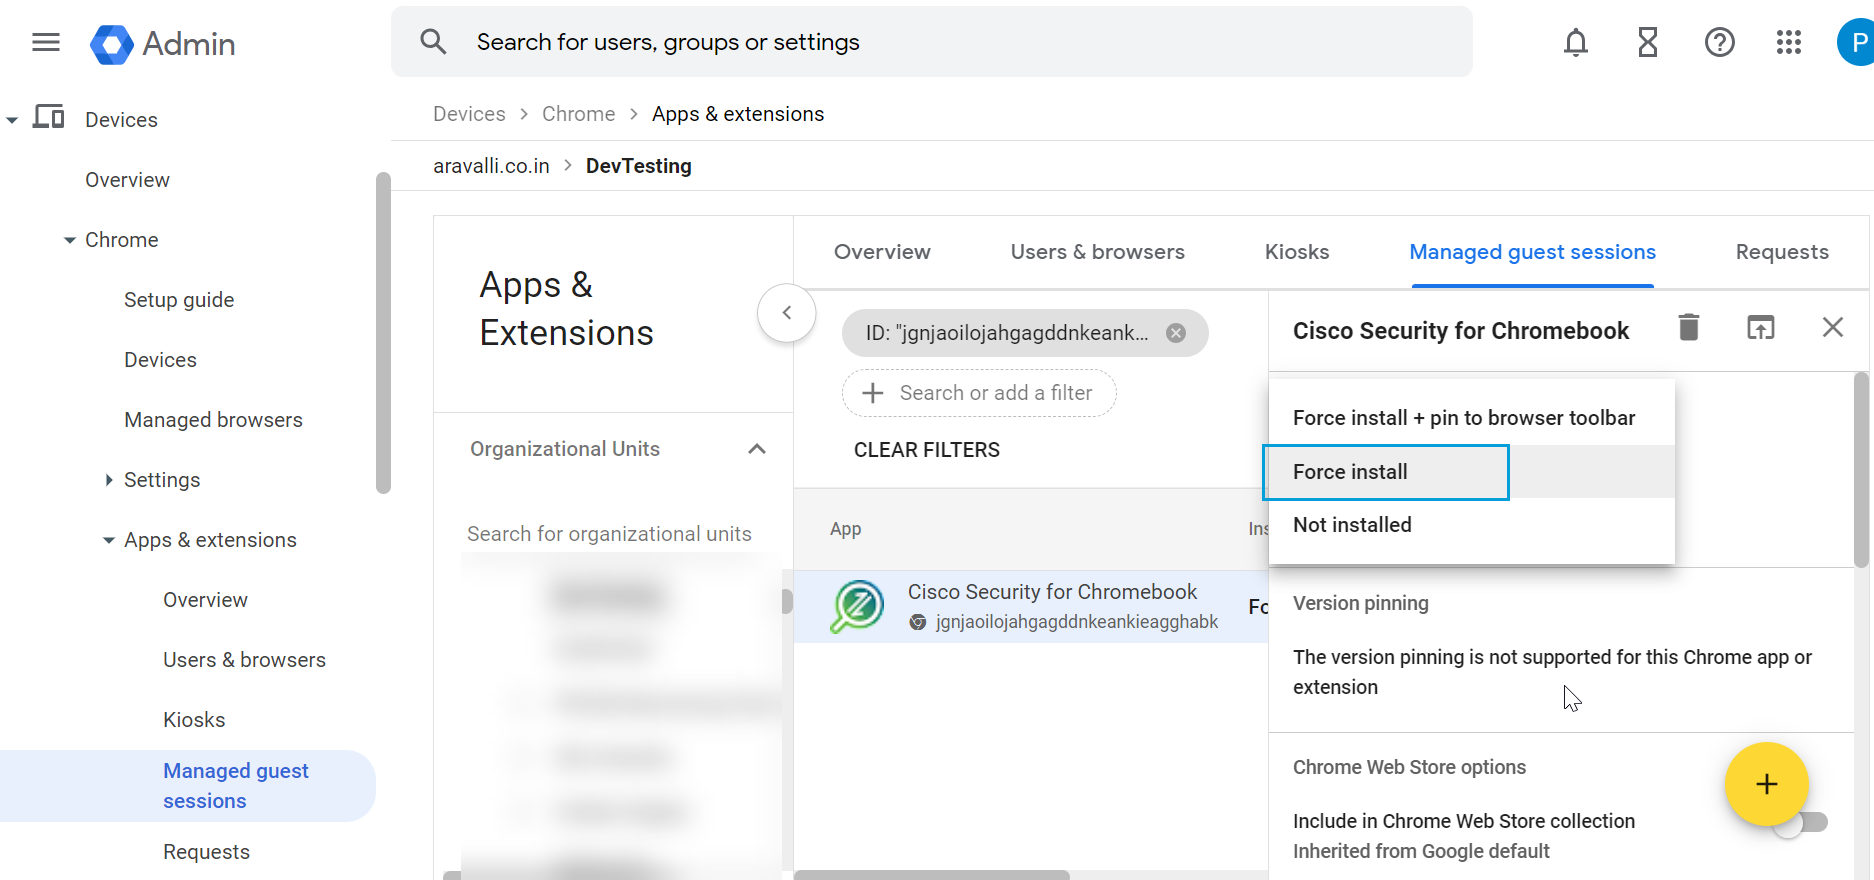Open the tasks hourglass icon

click(x=1648, y=42)
